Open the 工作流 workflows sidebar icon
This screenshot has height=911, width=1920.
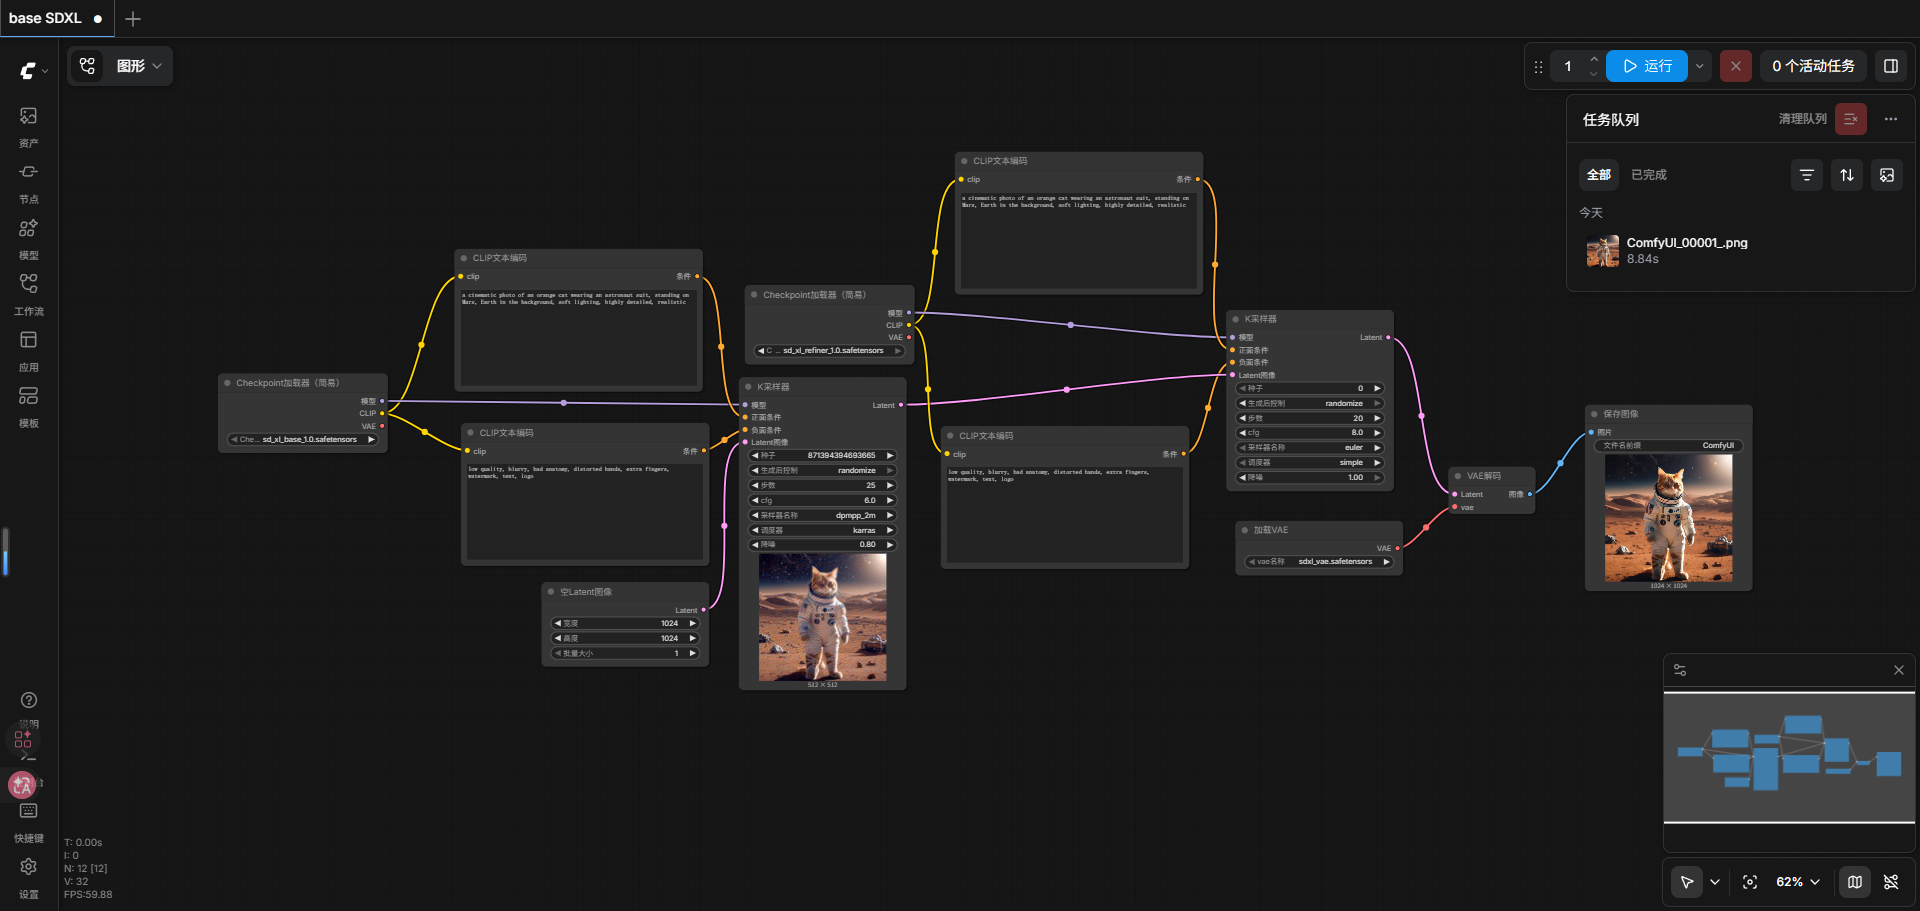(x=29, y=294)
